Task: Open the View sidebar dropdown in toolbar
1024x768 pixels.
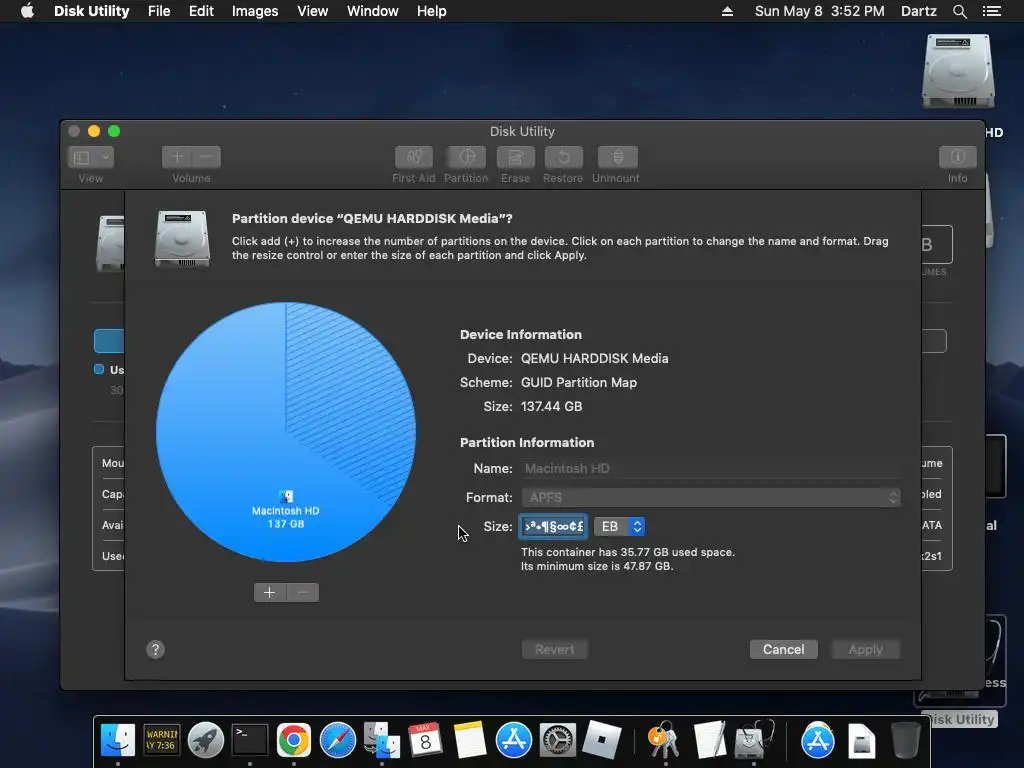Action: 91,157
